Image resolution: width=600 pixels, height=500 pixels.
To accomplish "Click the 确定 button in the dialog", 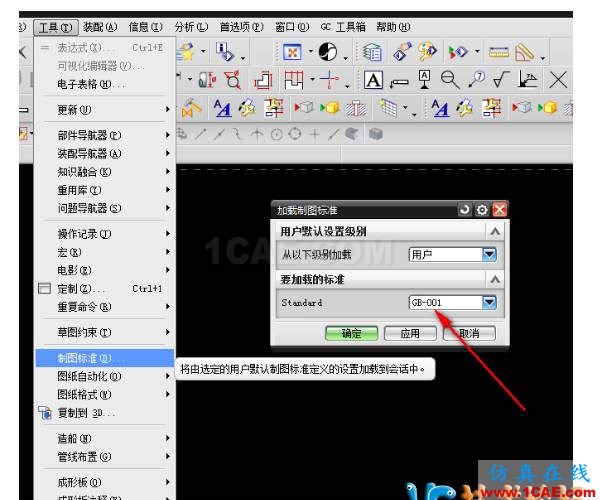I will coord(351,333).
